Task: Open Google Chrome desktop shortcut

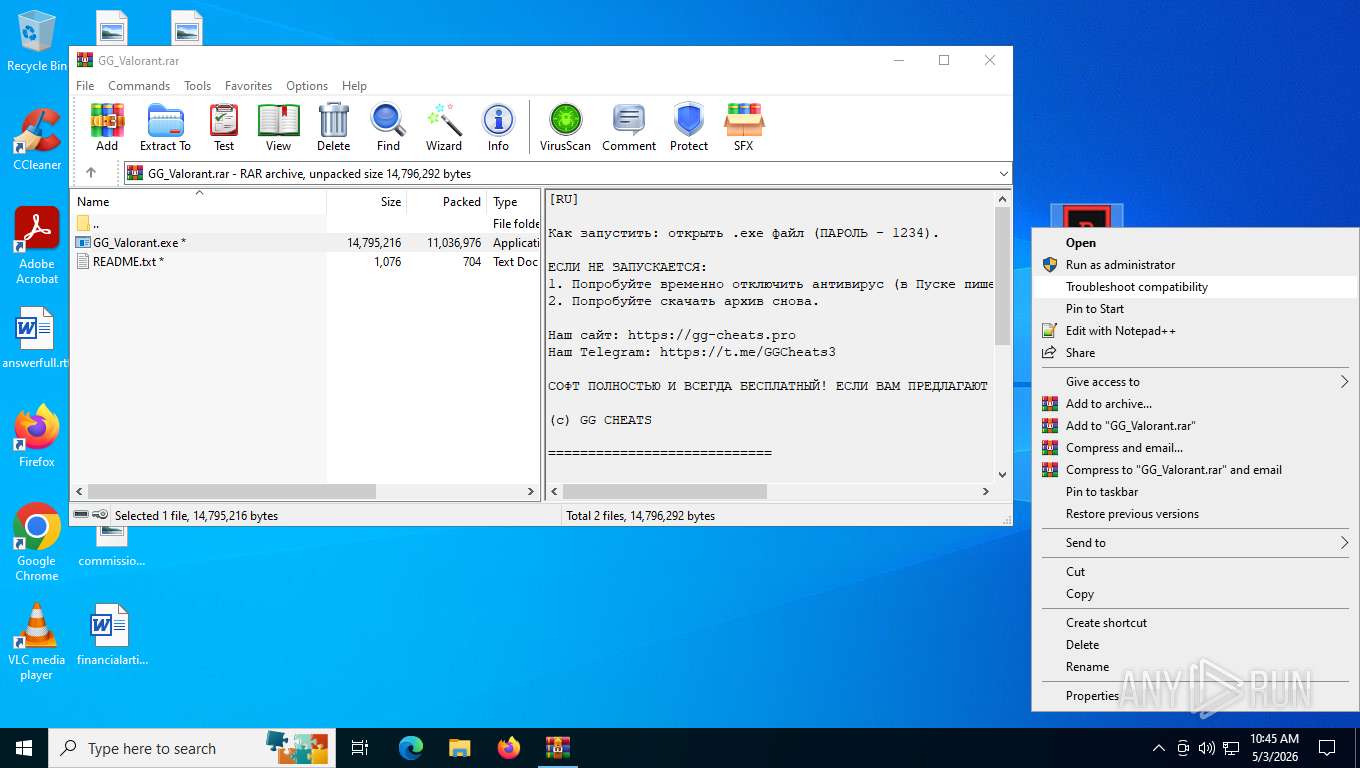Action: point(37,542)
